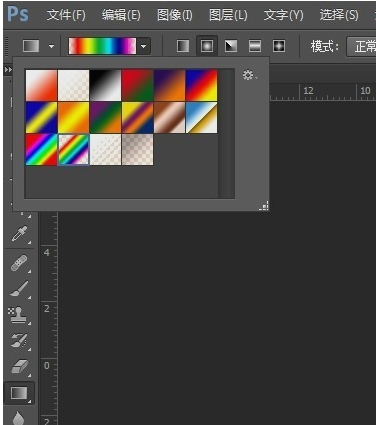Screen dimensions: 376x425
Task: Select the Clone Stamp tool
Action: tap(17, 315)
